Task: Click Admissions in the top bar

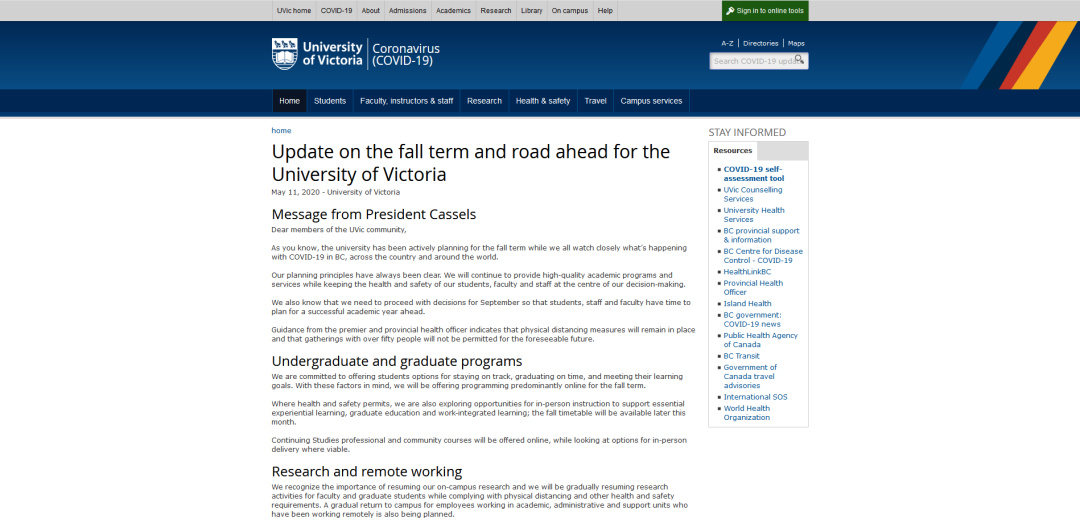Action: 407,11
